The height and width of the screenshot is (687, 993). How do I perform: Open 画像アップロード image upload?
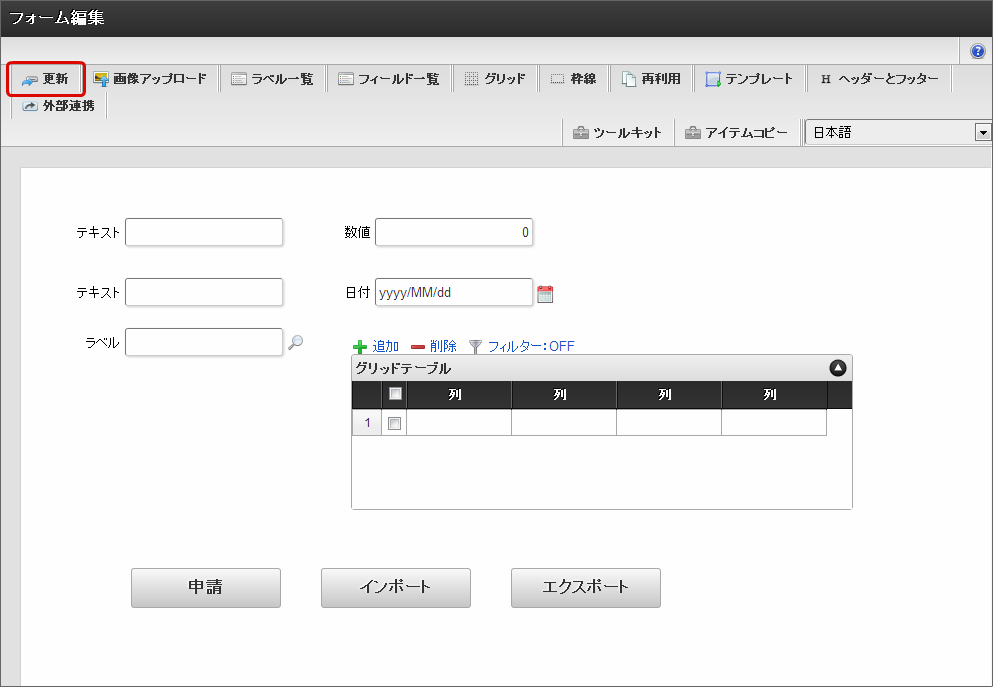click(150, 79)
